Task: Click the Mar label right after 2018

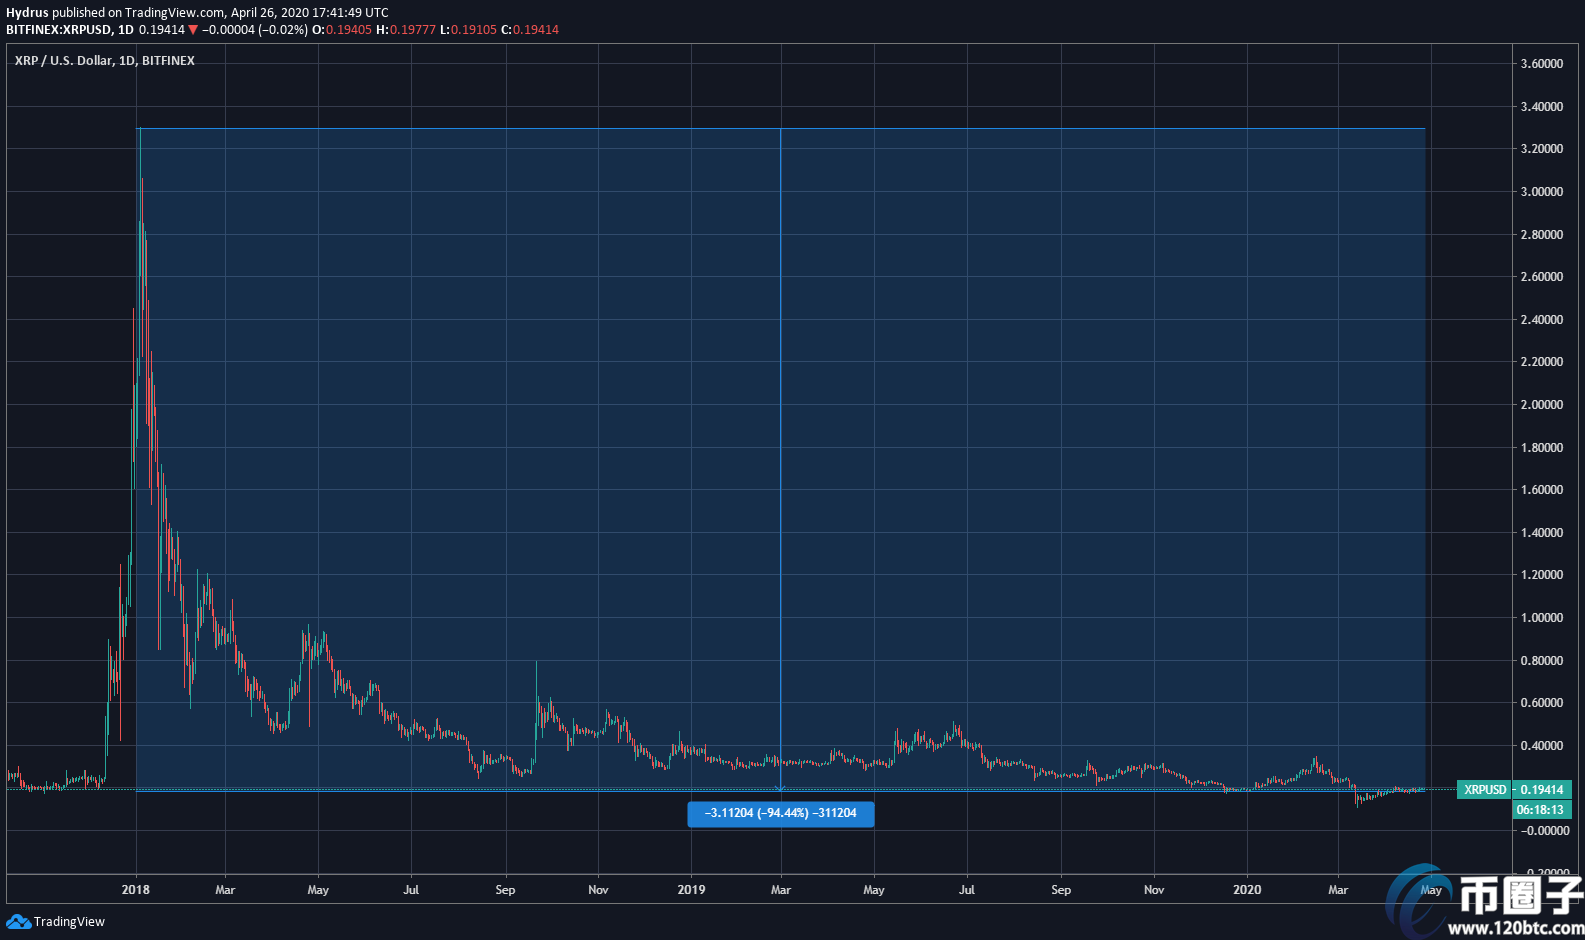Action: tap(225, 890)
